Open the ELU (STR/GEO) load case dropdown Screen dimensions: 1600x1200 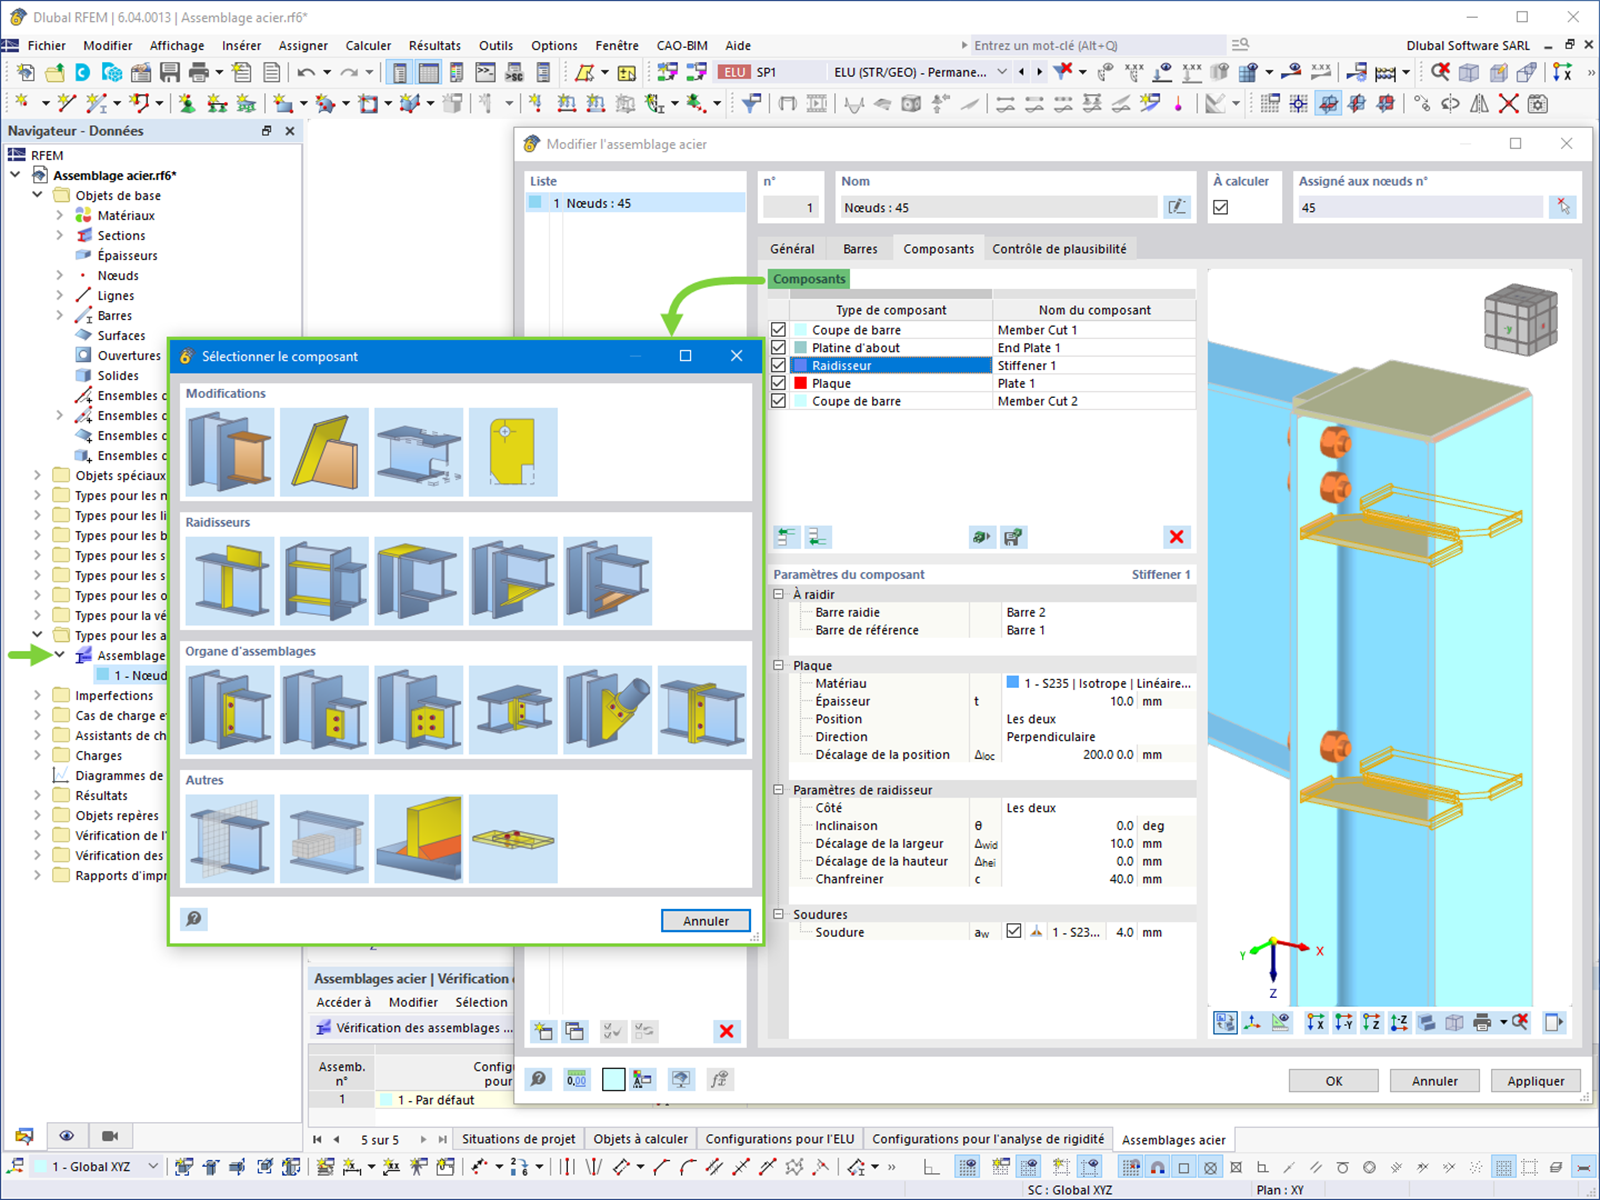click(x=1001, y=72)
